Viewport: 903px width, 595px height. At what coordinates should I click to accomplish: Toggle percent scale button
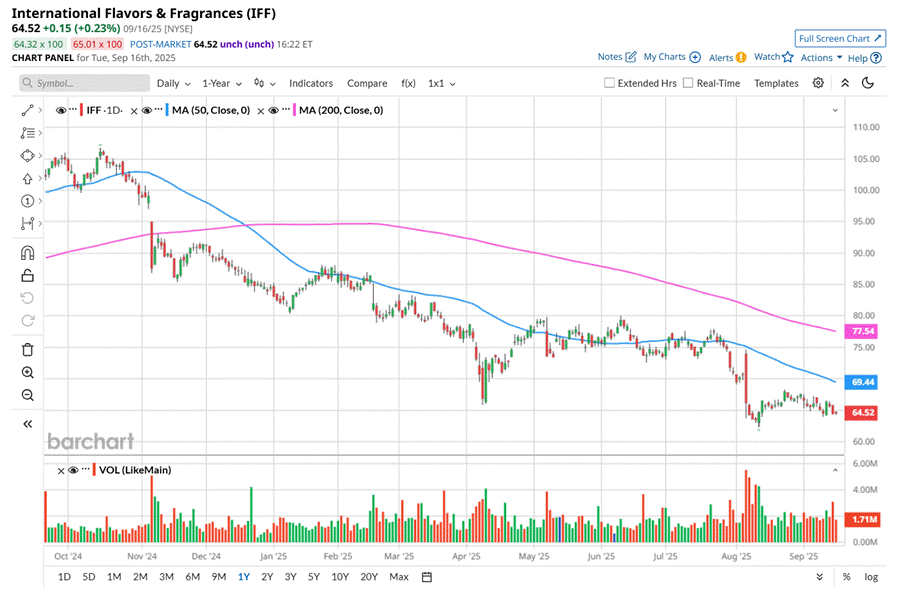(x=846, y=577)
